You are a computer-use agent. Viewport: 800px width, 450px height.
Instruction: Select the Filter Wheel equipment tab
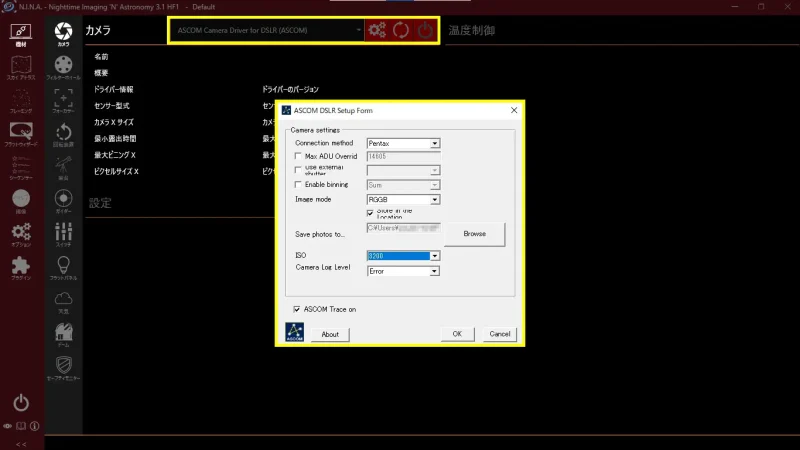coord(63,68)
